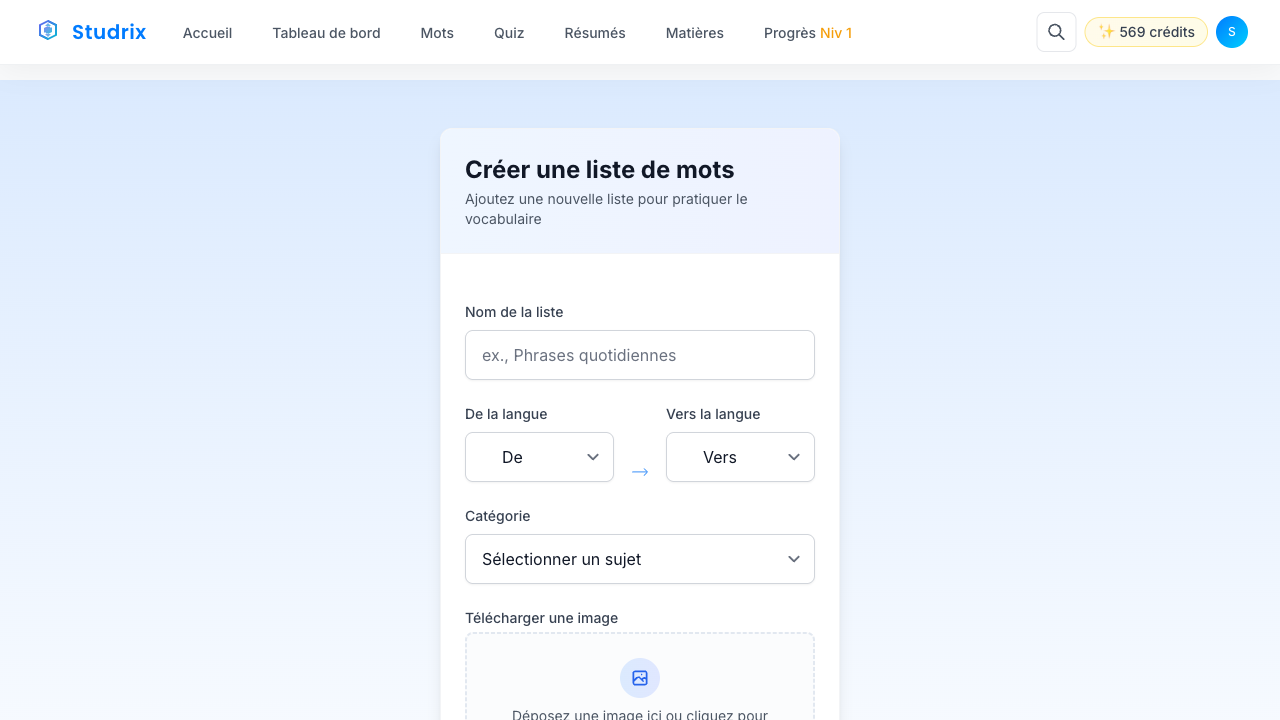This screenshot has height=720, width=1280.
Task: Navigate to Mots section
Action: [437, 33]
